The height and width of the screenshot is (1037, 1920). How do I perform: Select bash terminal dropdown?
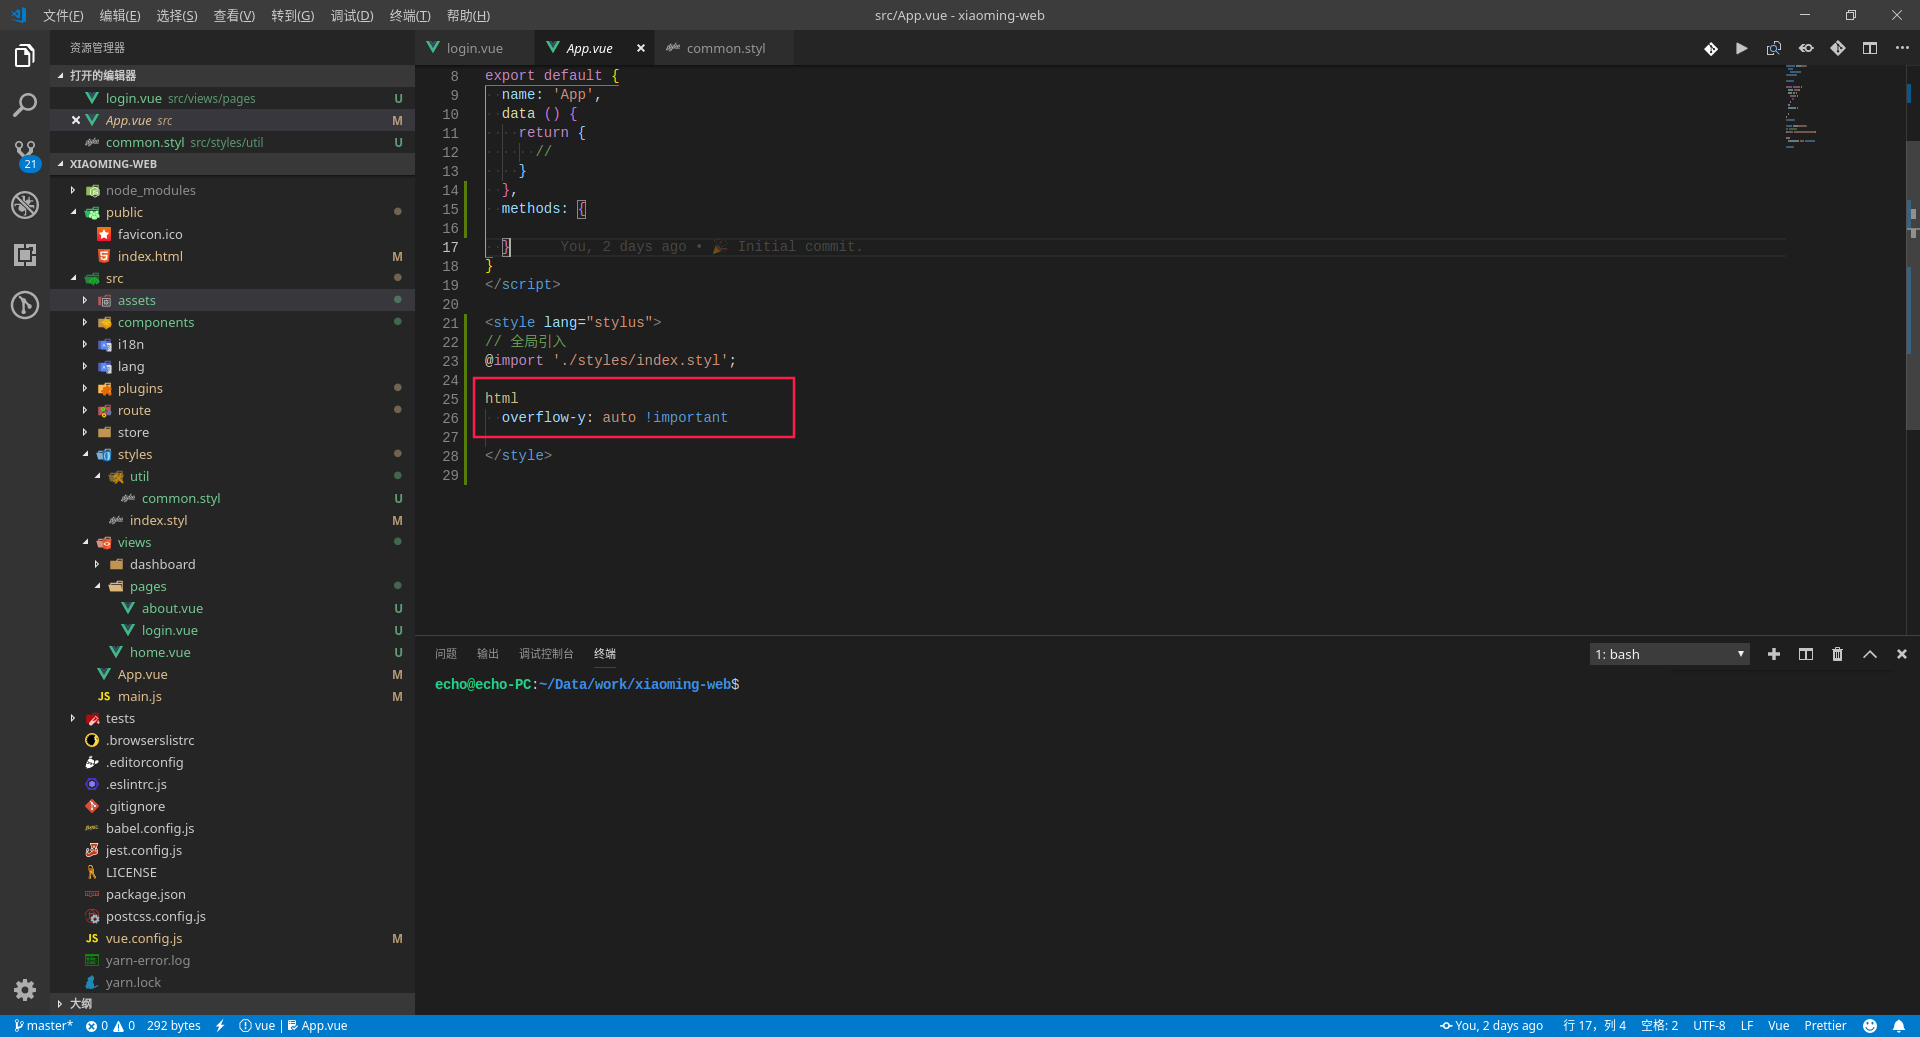pos(1669,654)
